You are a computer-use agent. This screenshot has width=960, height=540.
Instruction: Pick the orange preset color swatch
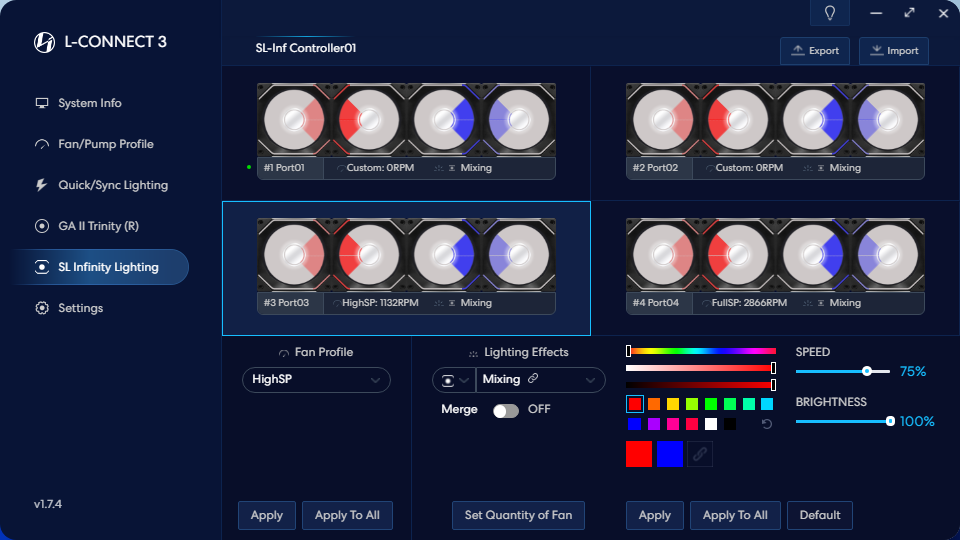[x=654, y=404]
